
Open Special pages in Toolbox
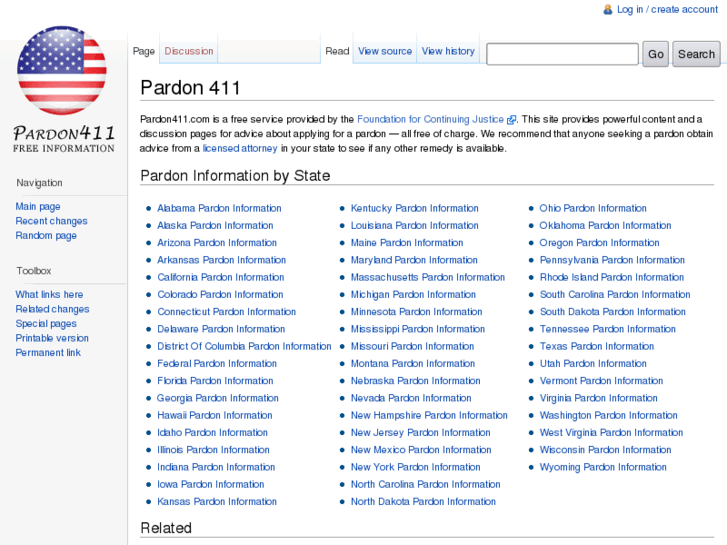46,324
